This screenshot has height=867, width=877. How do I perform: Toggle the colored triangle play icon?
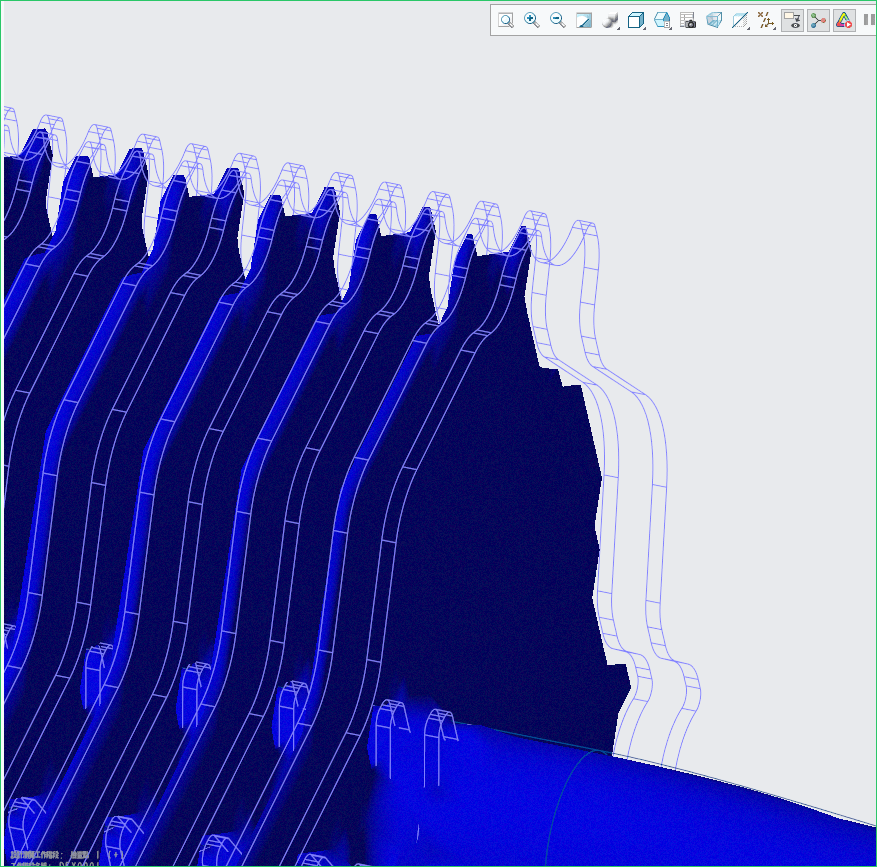844,20
